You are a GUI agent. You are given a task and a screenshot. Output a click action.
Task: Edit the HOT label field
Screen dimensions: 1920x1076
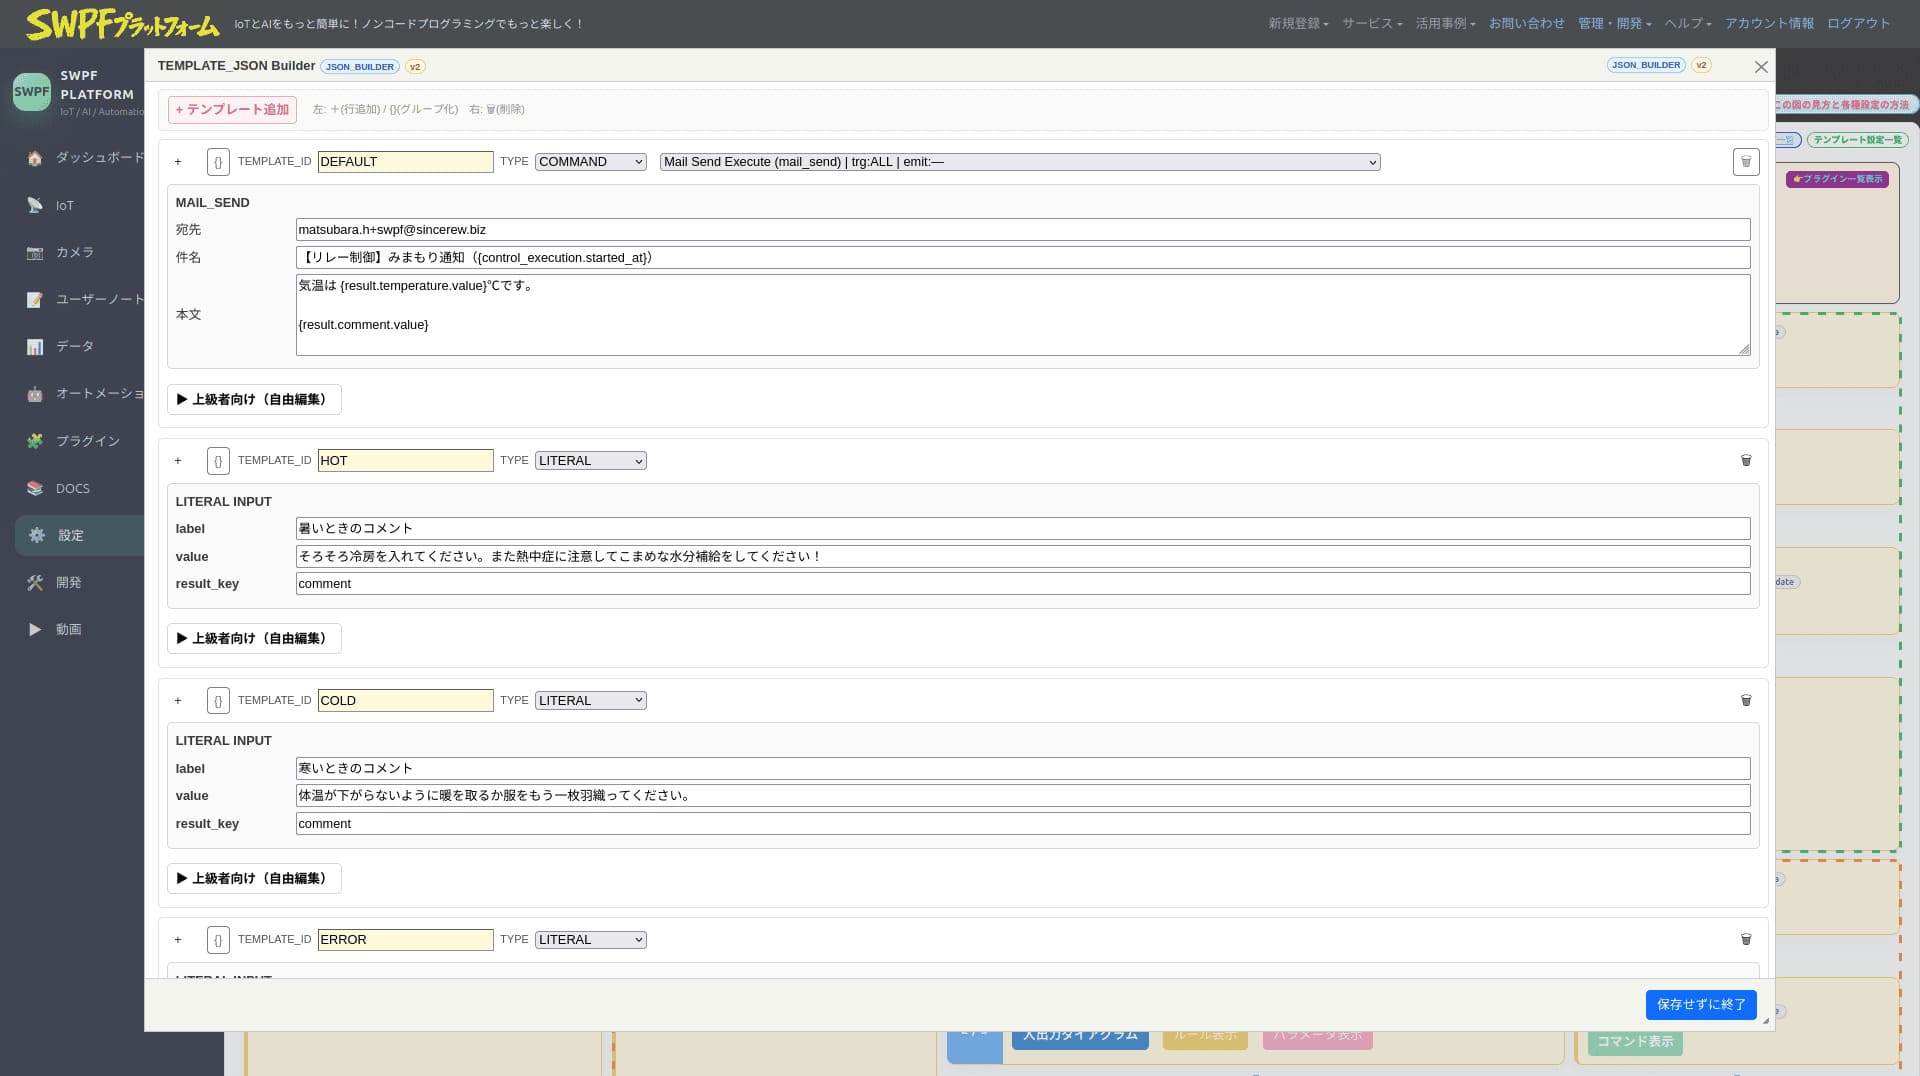[x=1023, y=529]
